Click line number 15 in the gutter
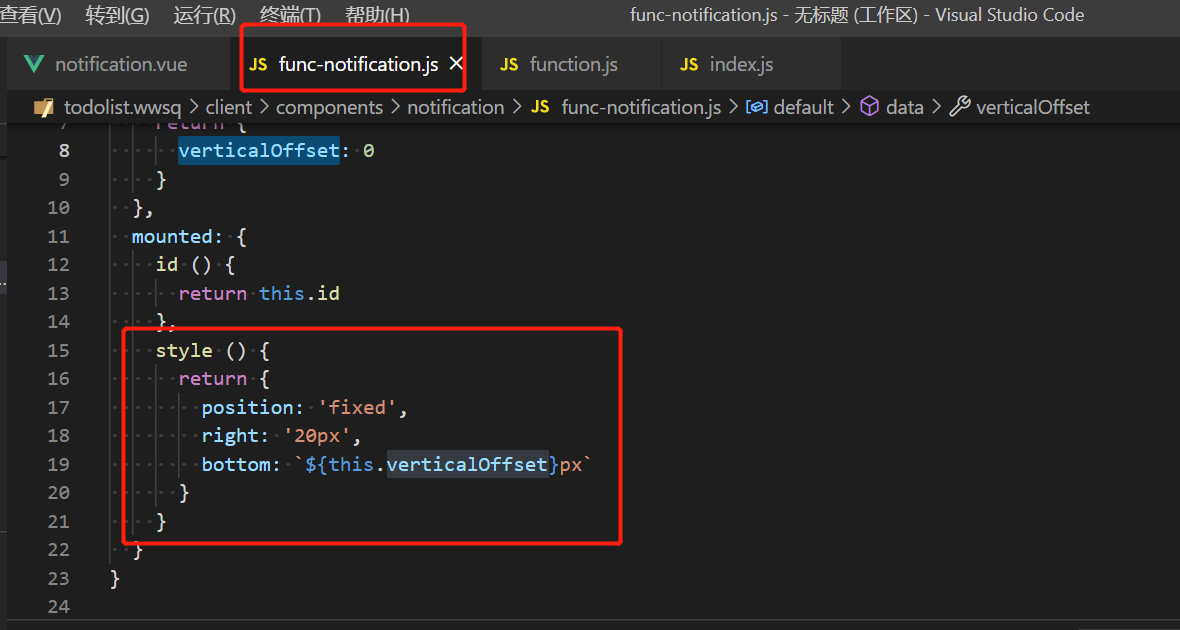This screenshot has height=630, width=1180. click(58, 350)
